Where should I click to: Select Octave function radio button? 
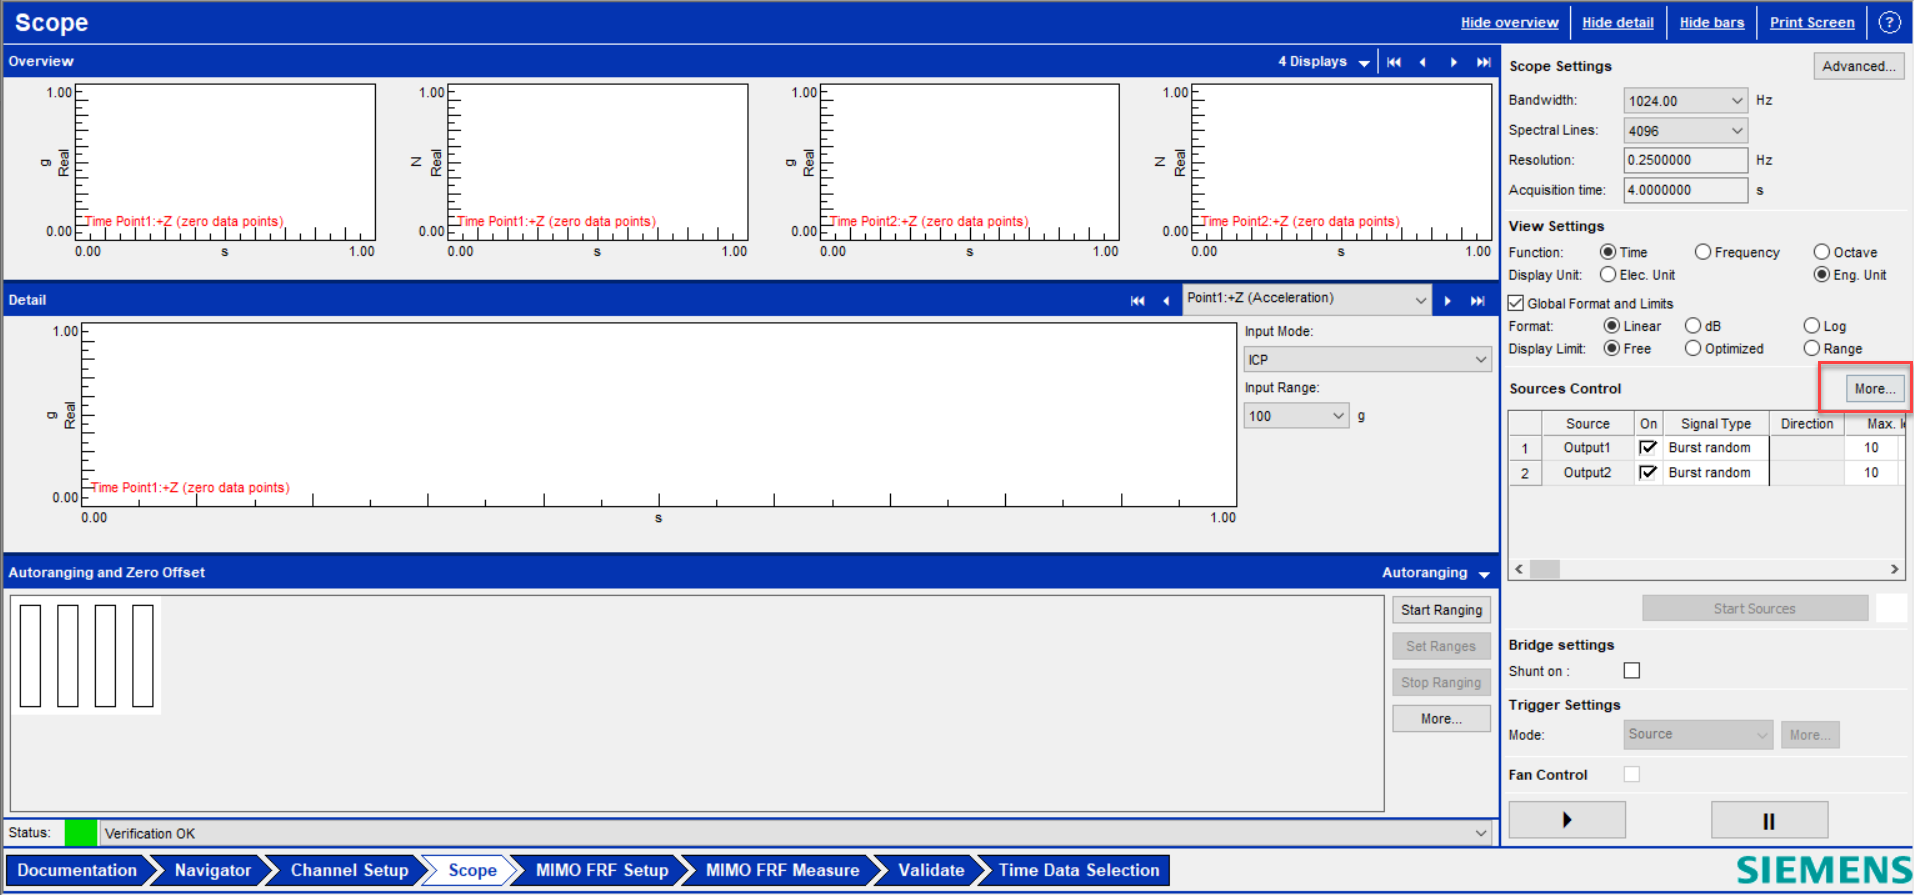pyautogui.click(x=1822, y=252)
